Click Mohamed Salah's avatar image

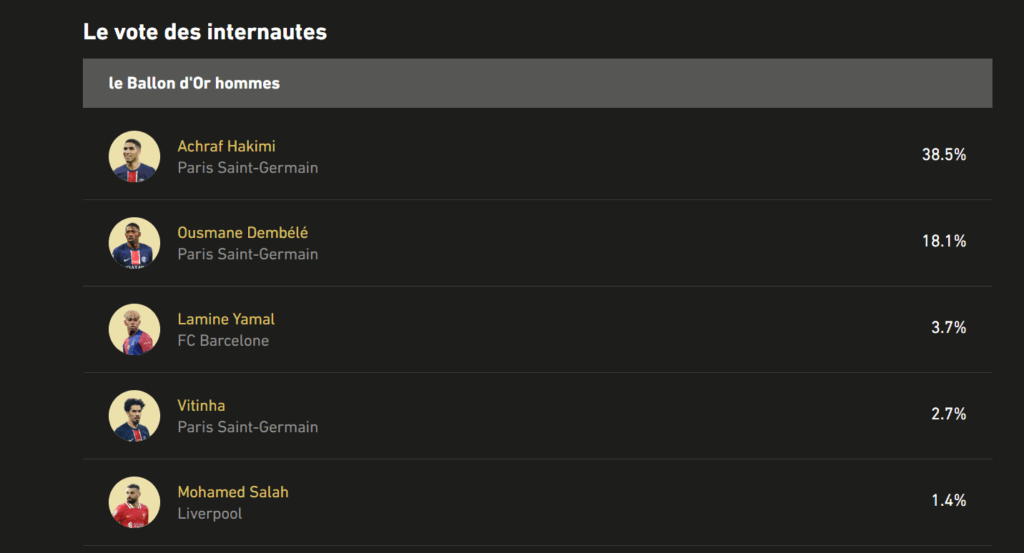pyautogui.click(x=134, y=502)
